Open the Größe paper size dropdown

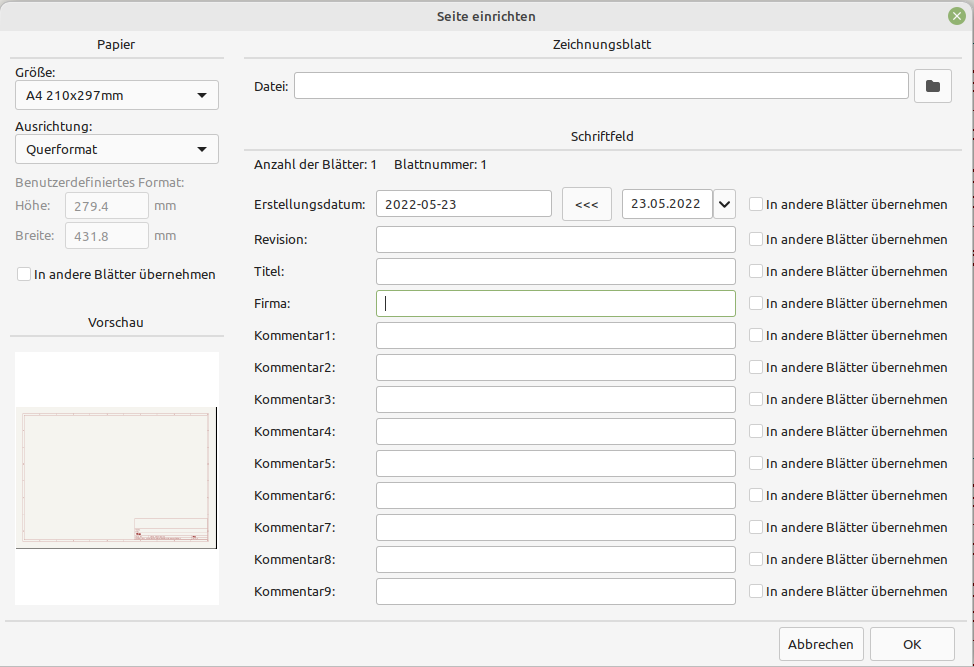point(117,95)
